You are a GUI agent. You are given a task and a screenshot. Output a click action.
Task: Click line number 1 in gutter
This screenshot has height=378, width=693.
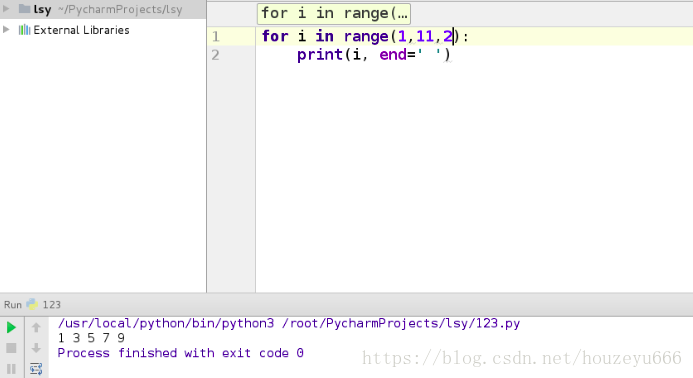click(x=216, y=36)
